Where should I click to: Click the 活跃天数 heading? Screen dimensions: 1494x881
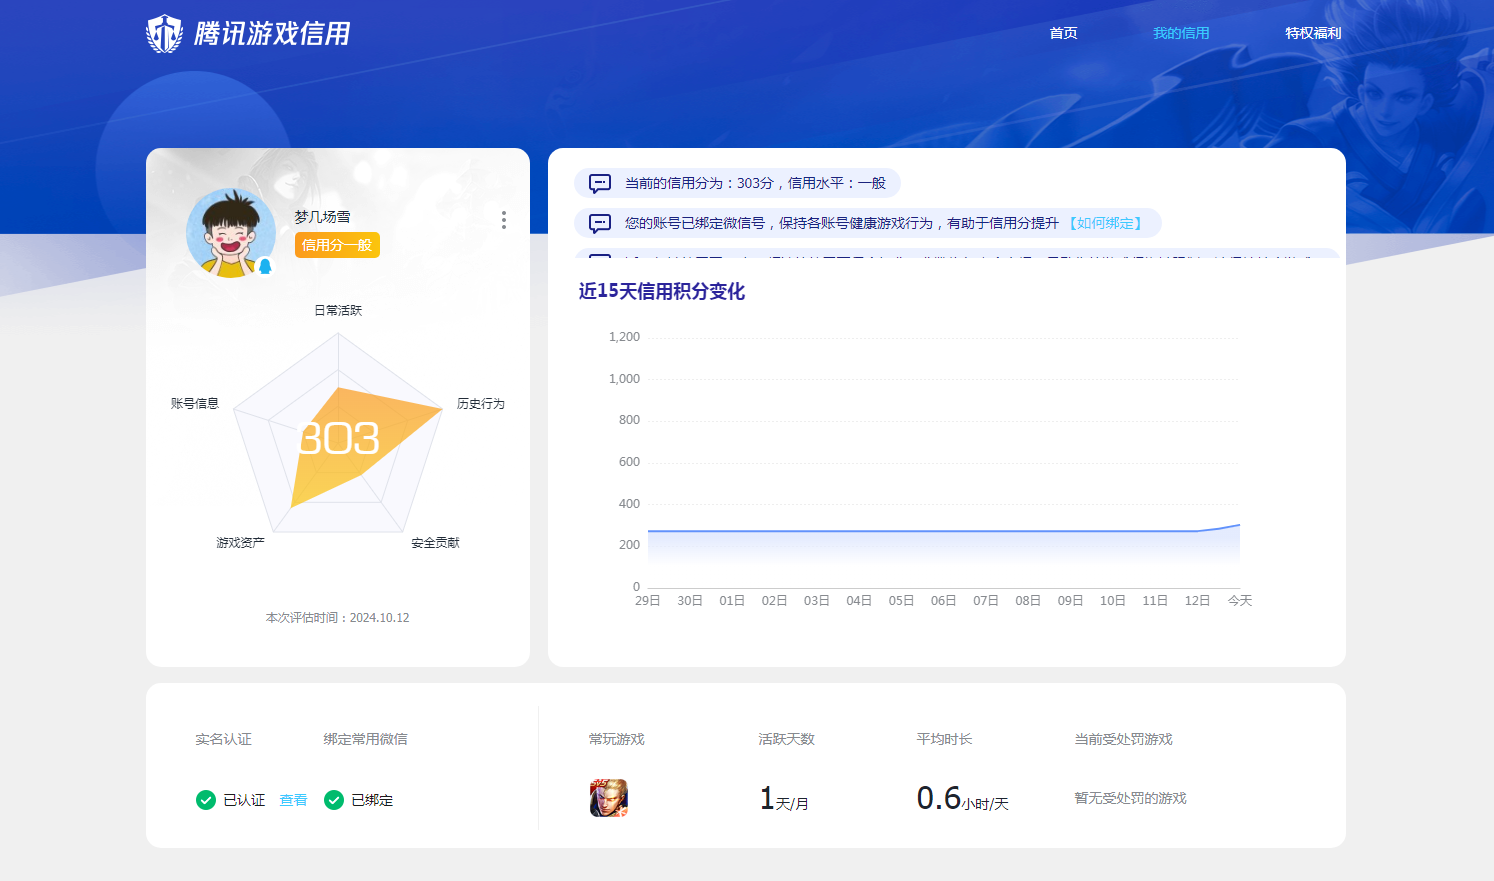(x=786, y=739)
